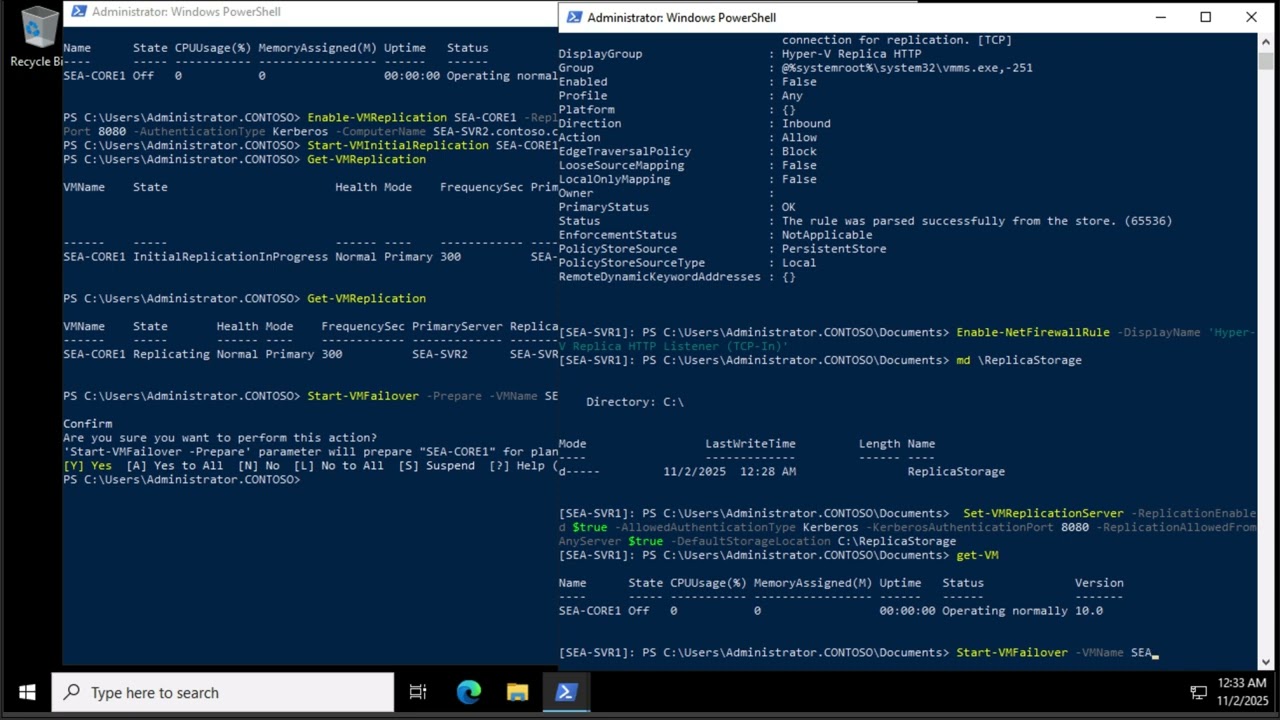Click '[Y] Yes' confirm option in background window
This screenshot has width=1280, height=720.
87,466
